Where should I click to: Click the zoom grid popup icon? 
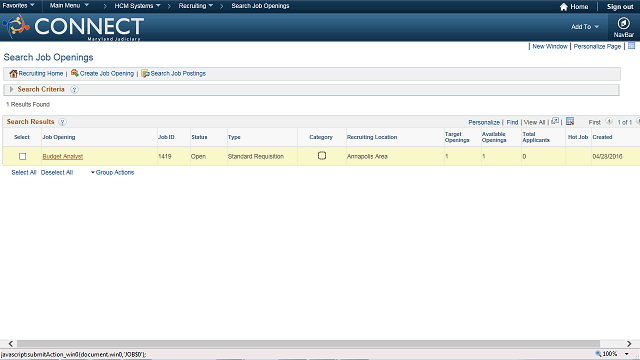click(x=555, y=121)
